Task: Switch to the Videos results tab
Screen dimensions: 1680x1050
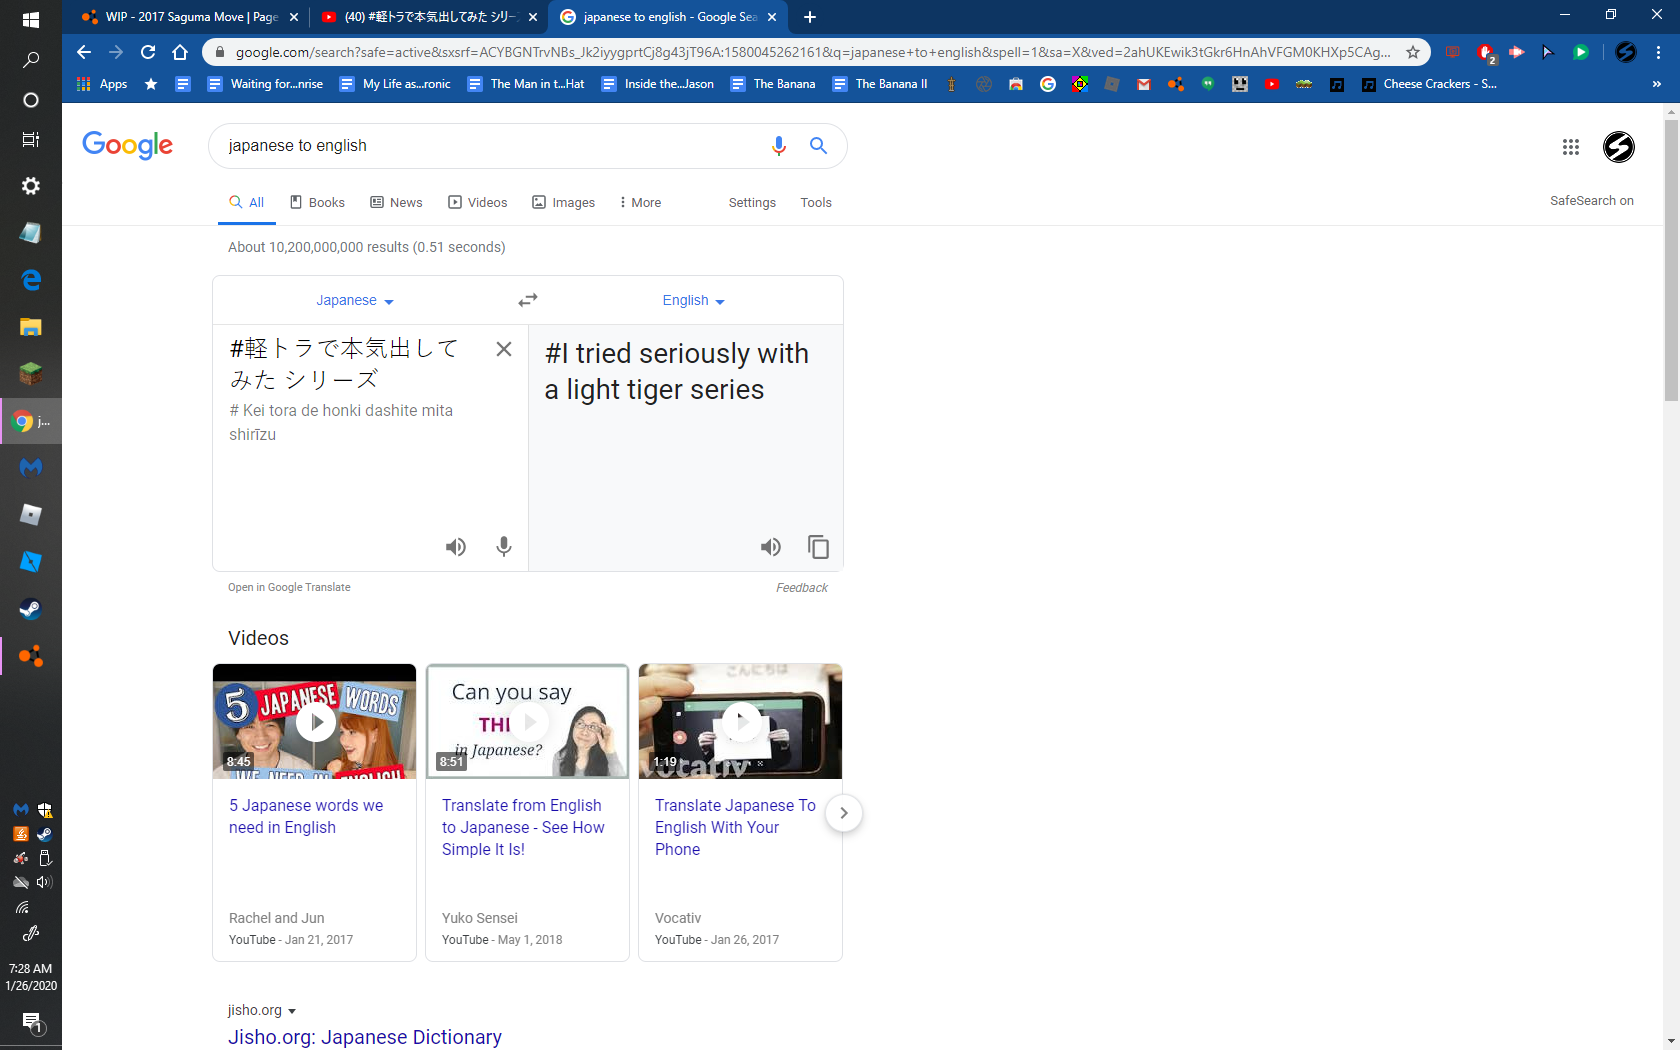Action: click(x=478, y=202)
